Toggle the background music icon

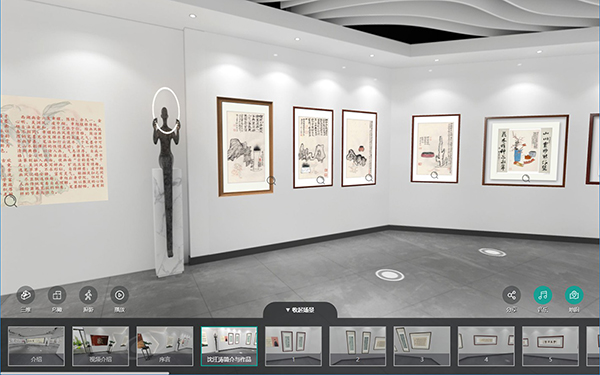pos(543,295)
